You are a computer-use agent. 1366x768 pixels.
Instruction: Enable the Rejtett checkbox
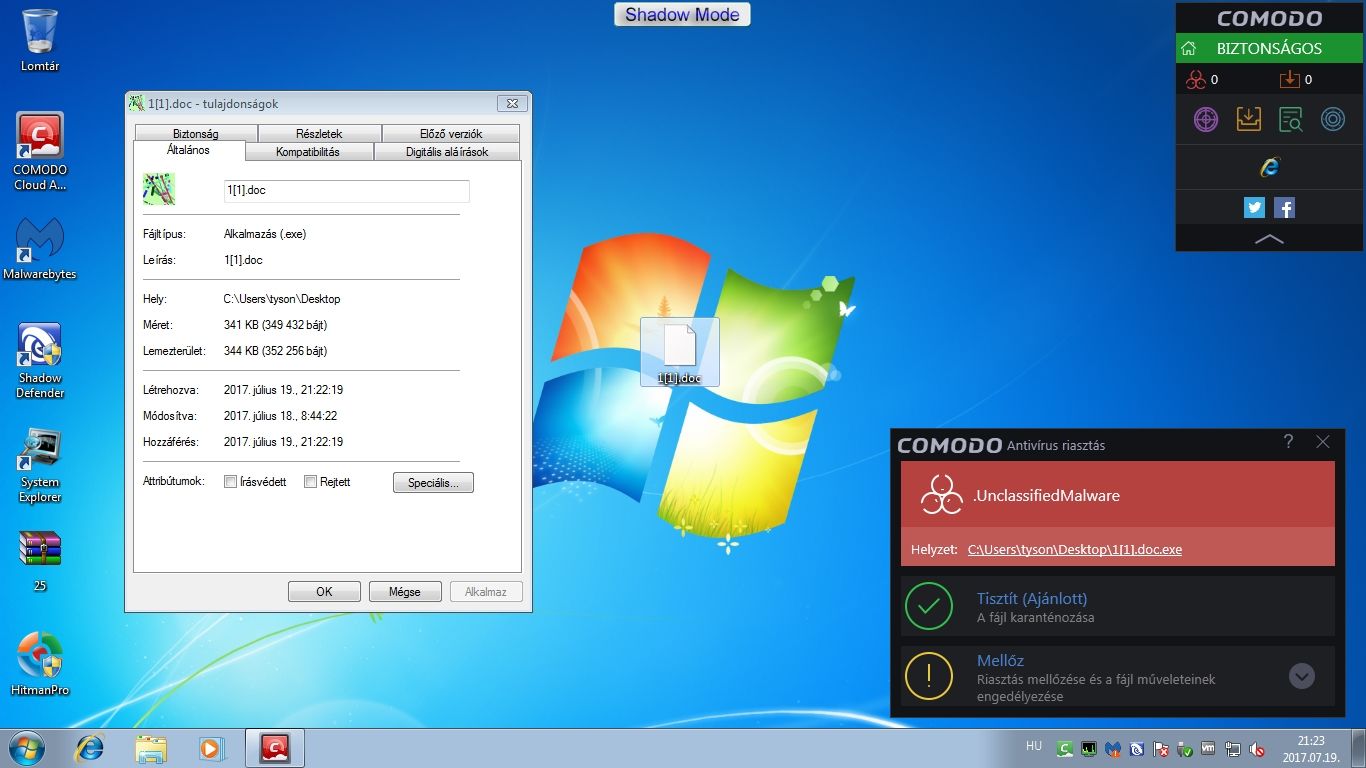tap(310, 482)
